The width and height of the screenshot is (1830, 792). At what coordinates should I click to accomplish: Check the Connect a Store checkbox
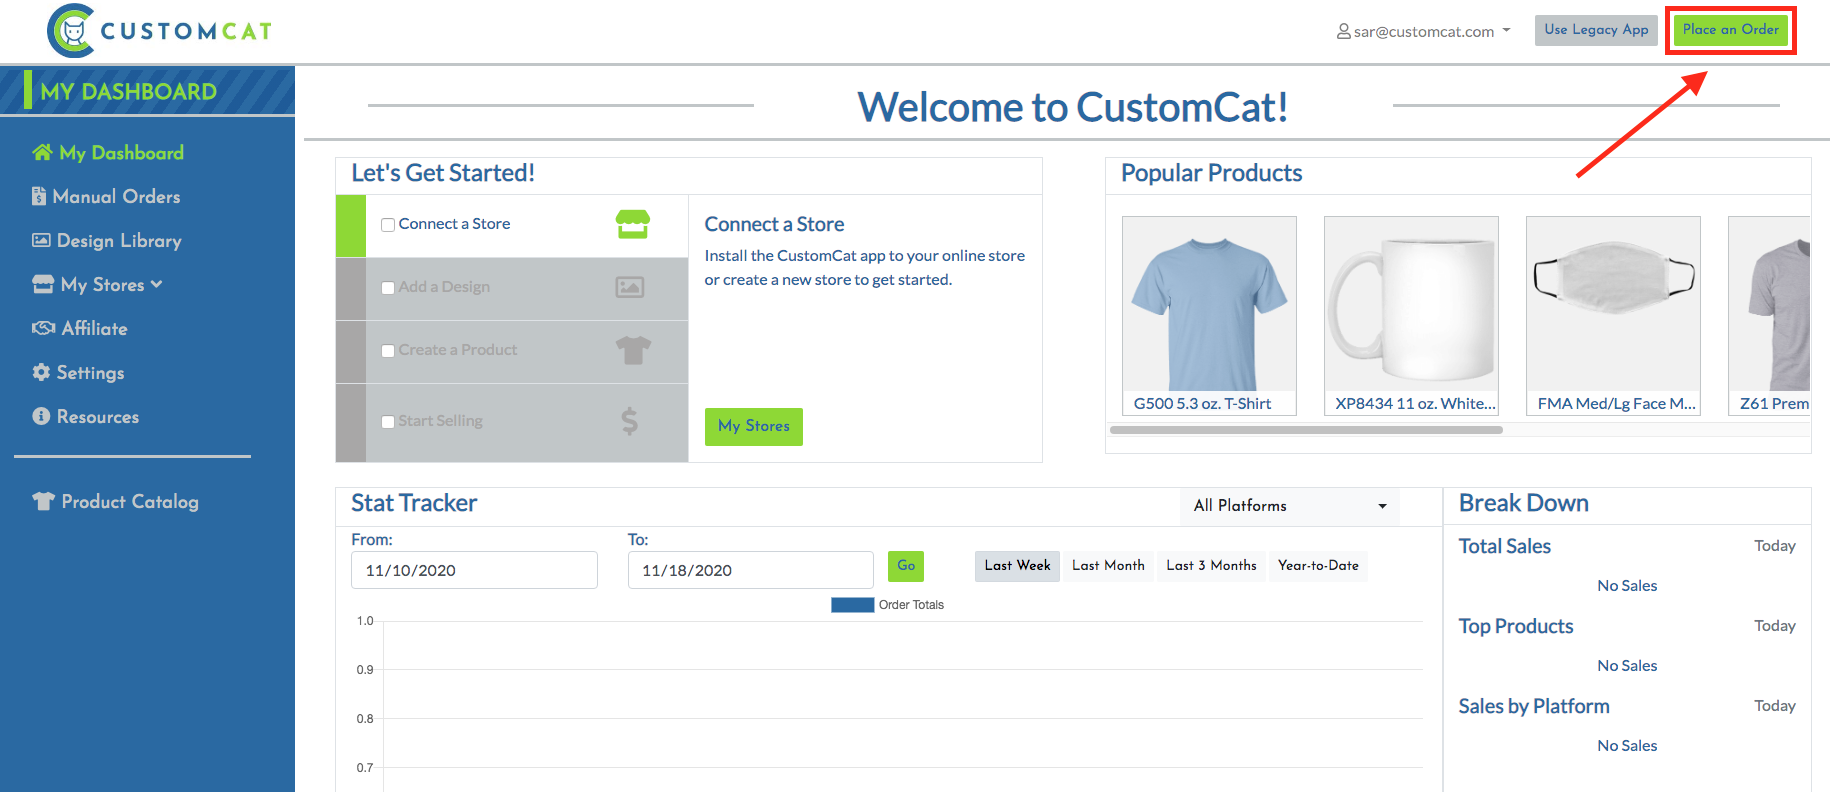pyautogui.click(x=388, y=225)
